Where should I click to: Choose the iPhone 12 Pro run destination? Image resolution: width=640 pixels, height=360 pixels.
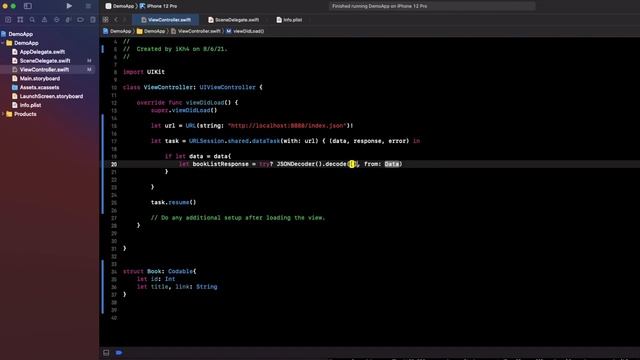158,6
